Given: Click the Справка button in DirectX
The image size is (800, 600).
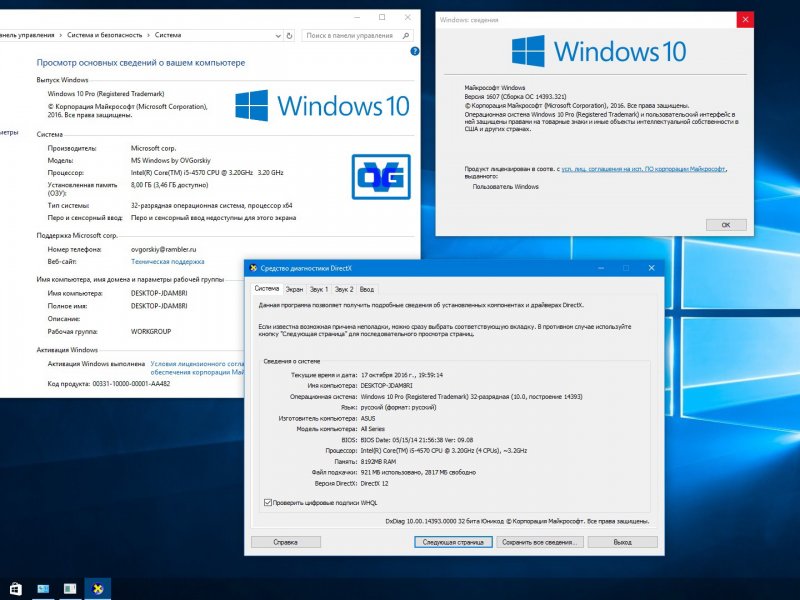Looking at the screenshot, I should tap(286, 542).
